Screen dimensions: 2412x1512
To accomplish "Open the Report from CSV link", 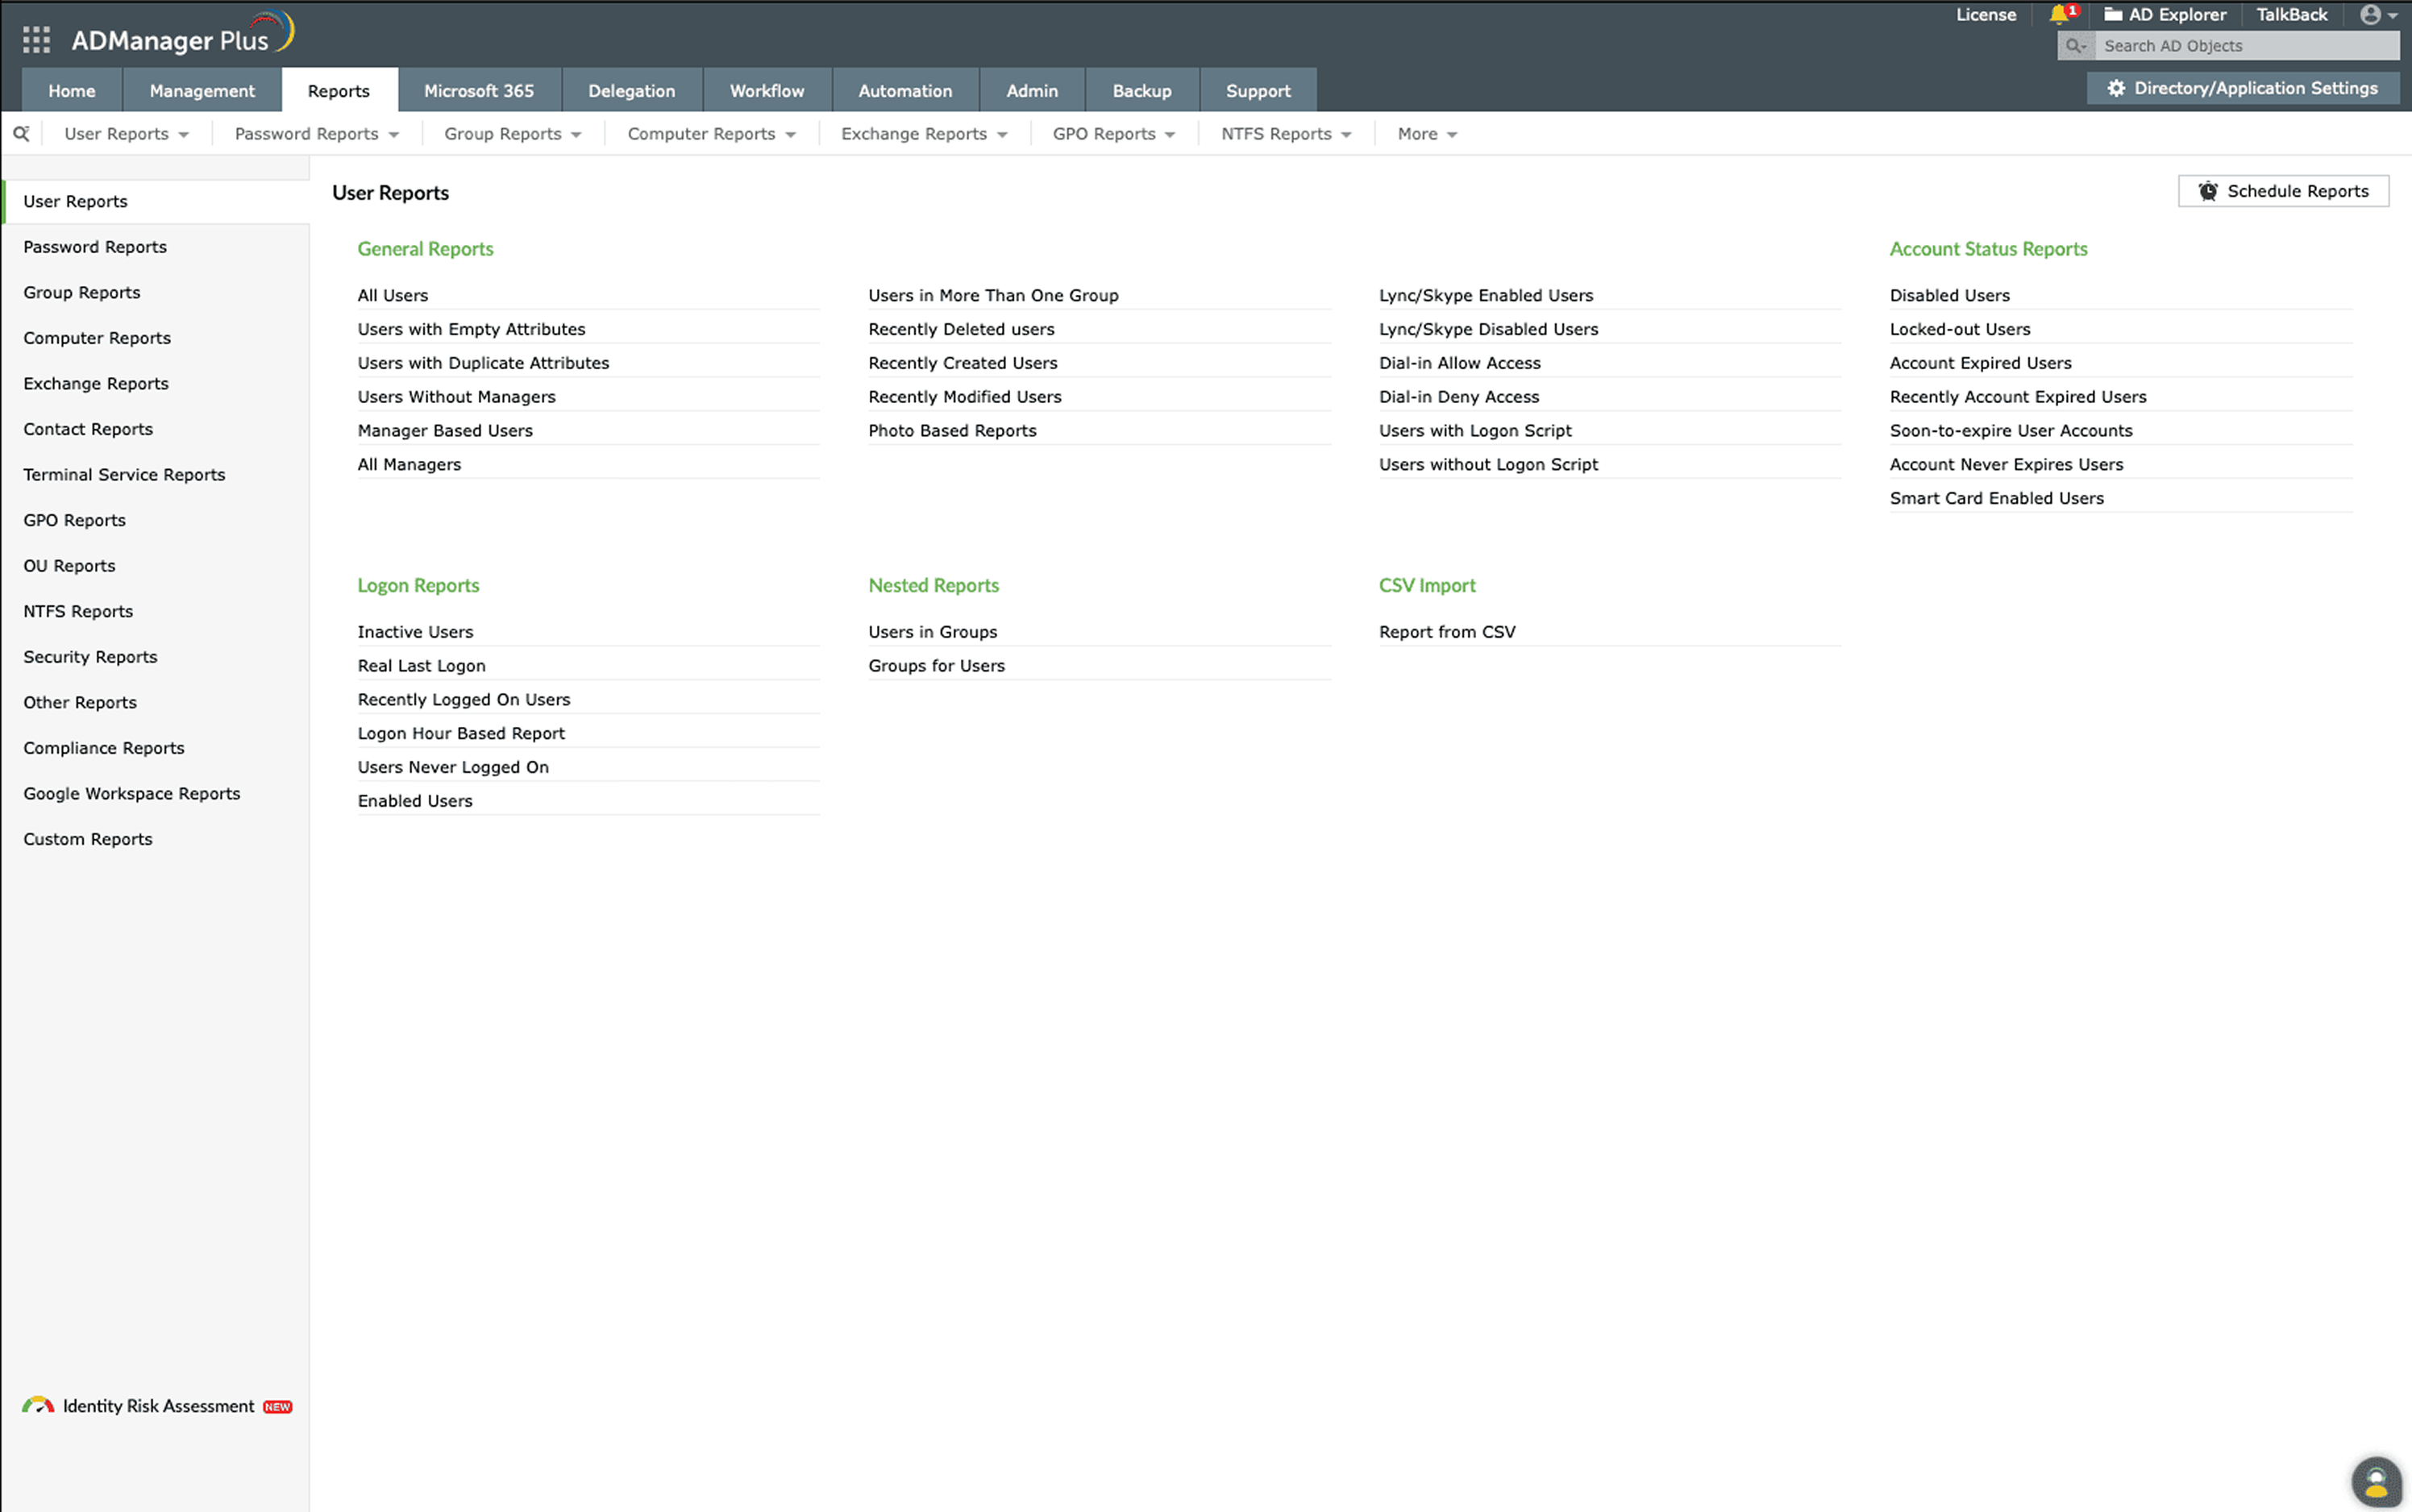I will (x=1446, y=632).
